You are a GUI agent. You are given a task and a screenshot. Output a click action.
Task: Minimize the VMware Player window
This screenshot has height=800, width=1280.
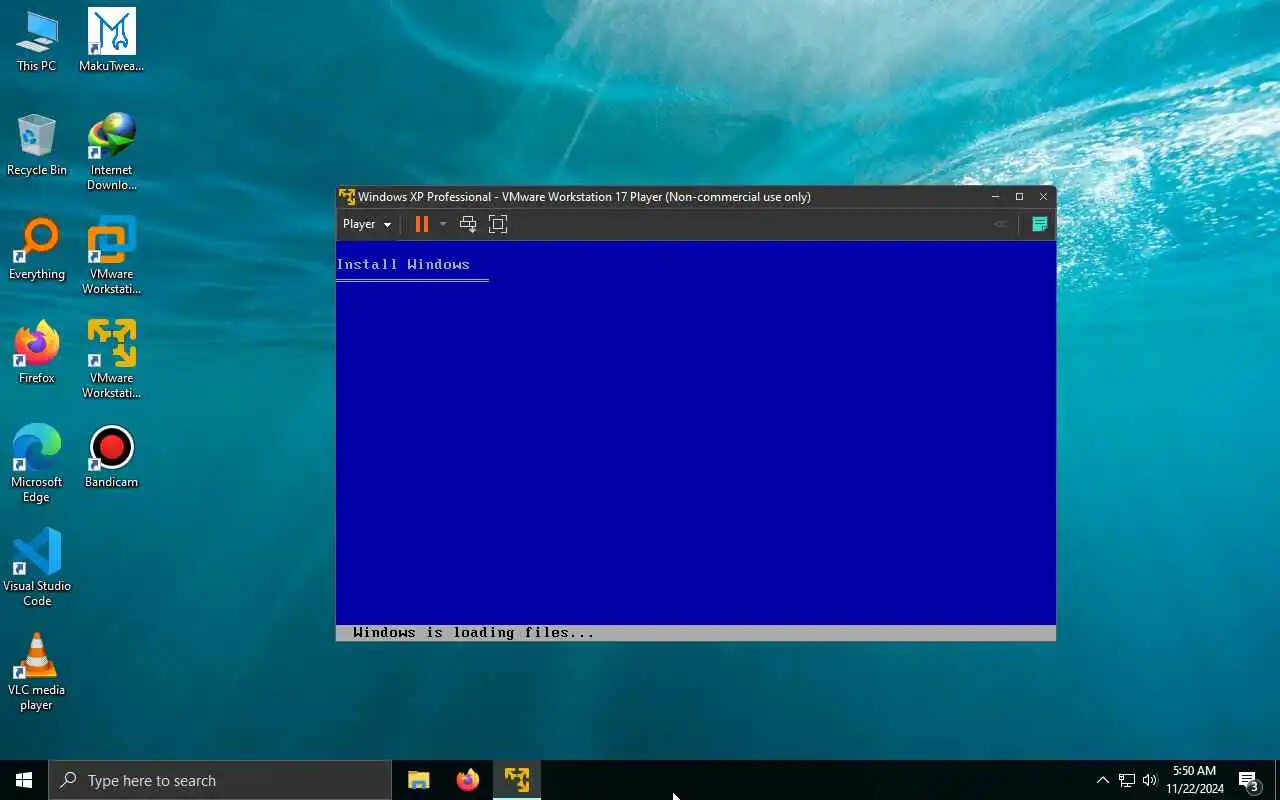coord(995,196)
